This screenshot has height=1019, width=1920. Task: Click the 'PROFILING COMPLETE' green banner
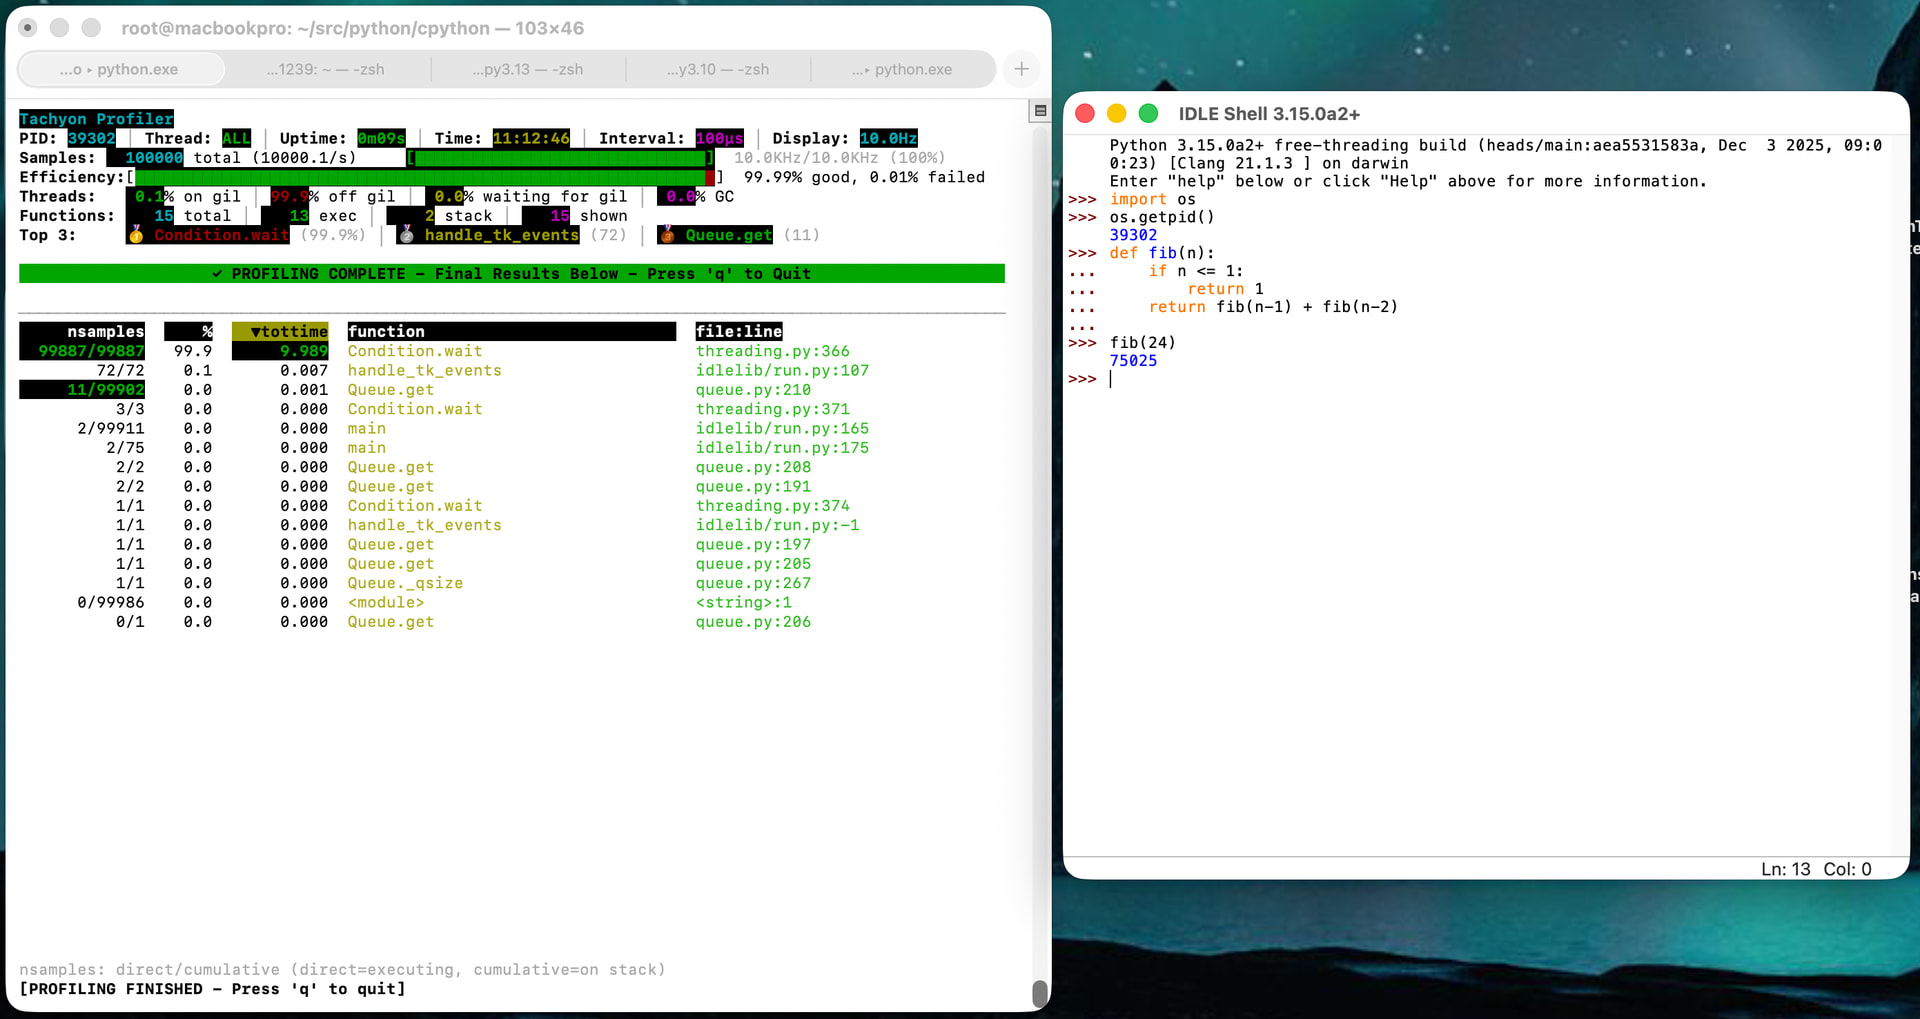click(x=512, y=274)
